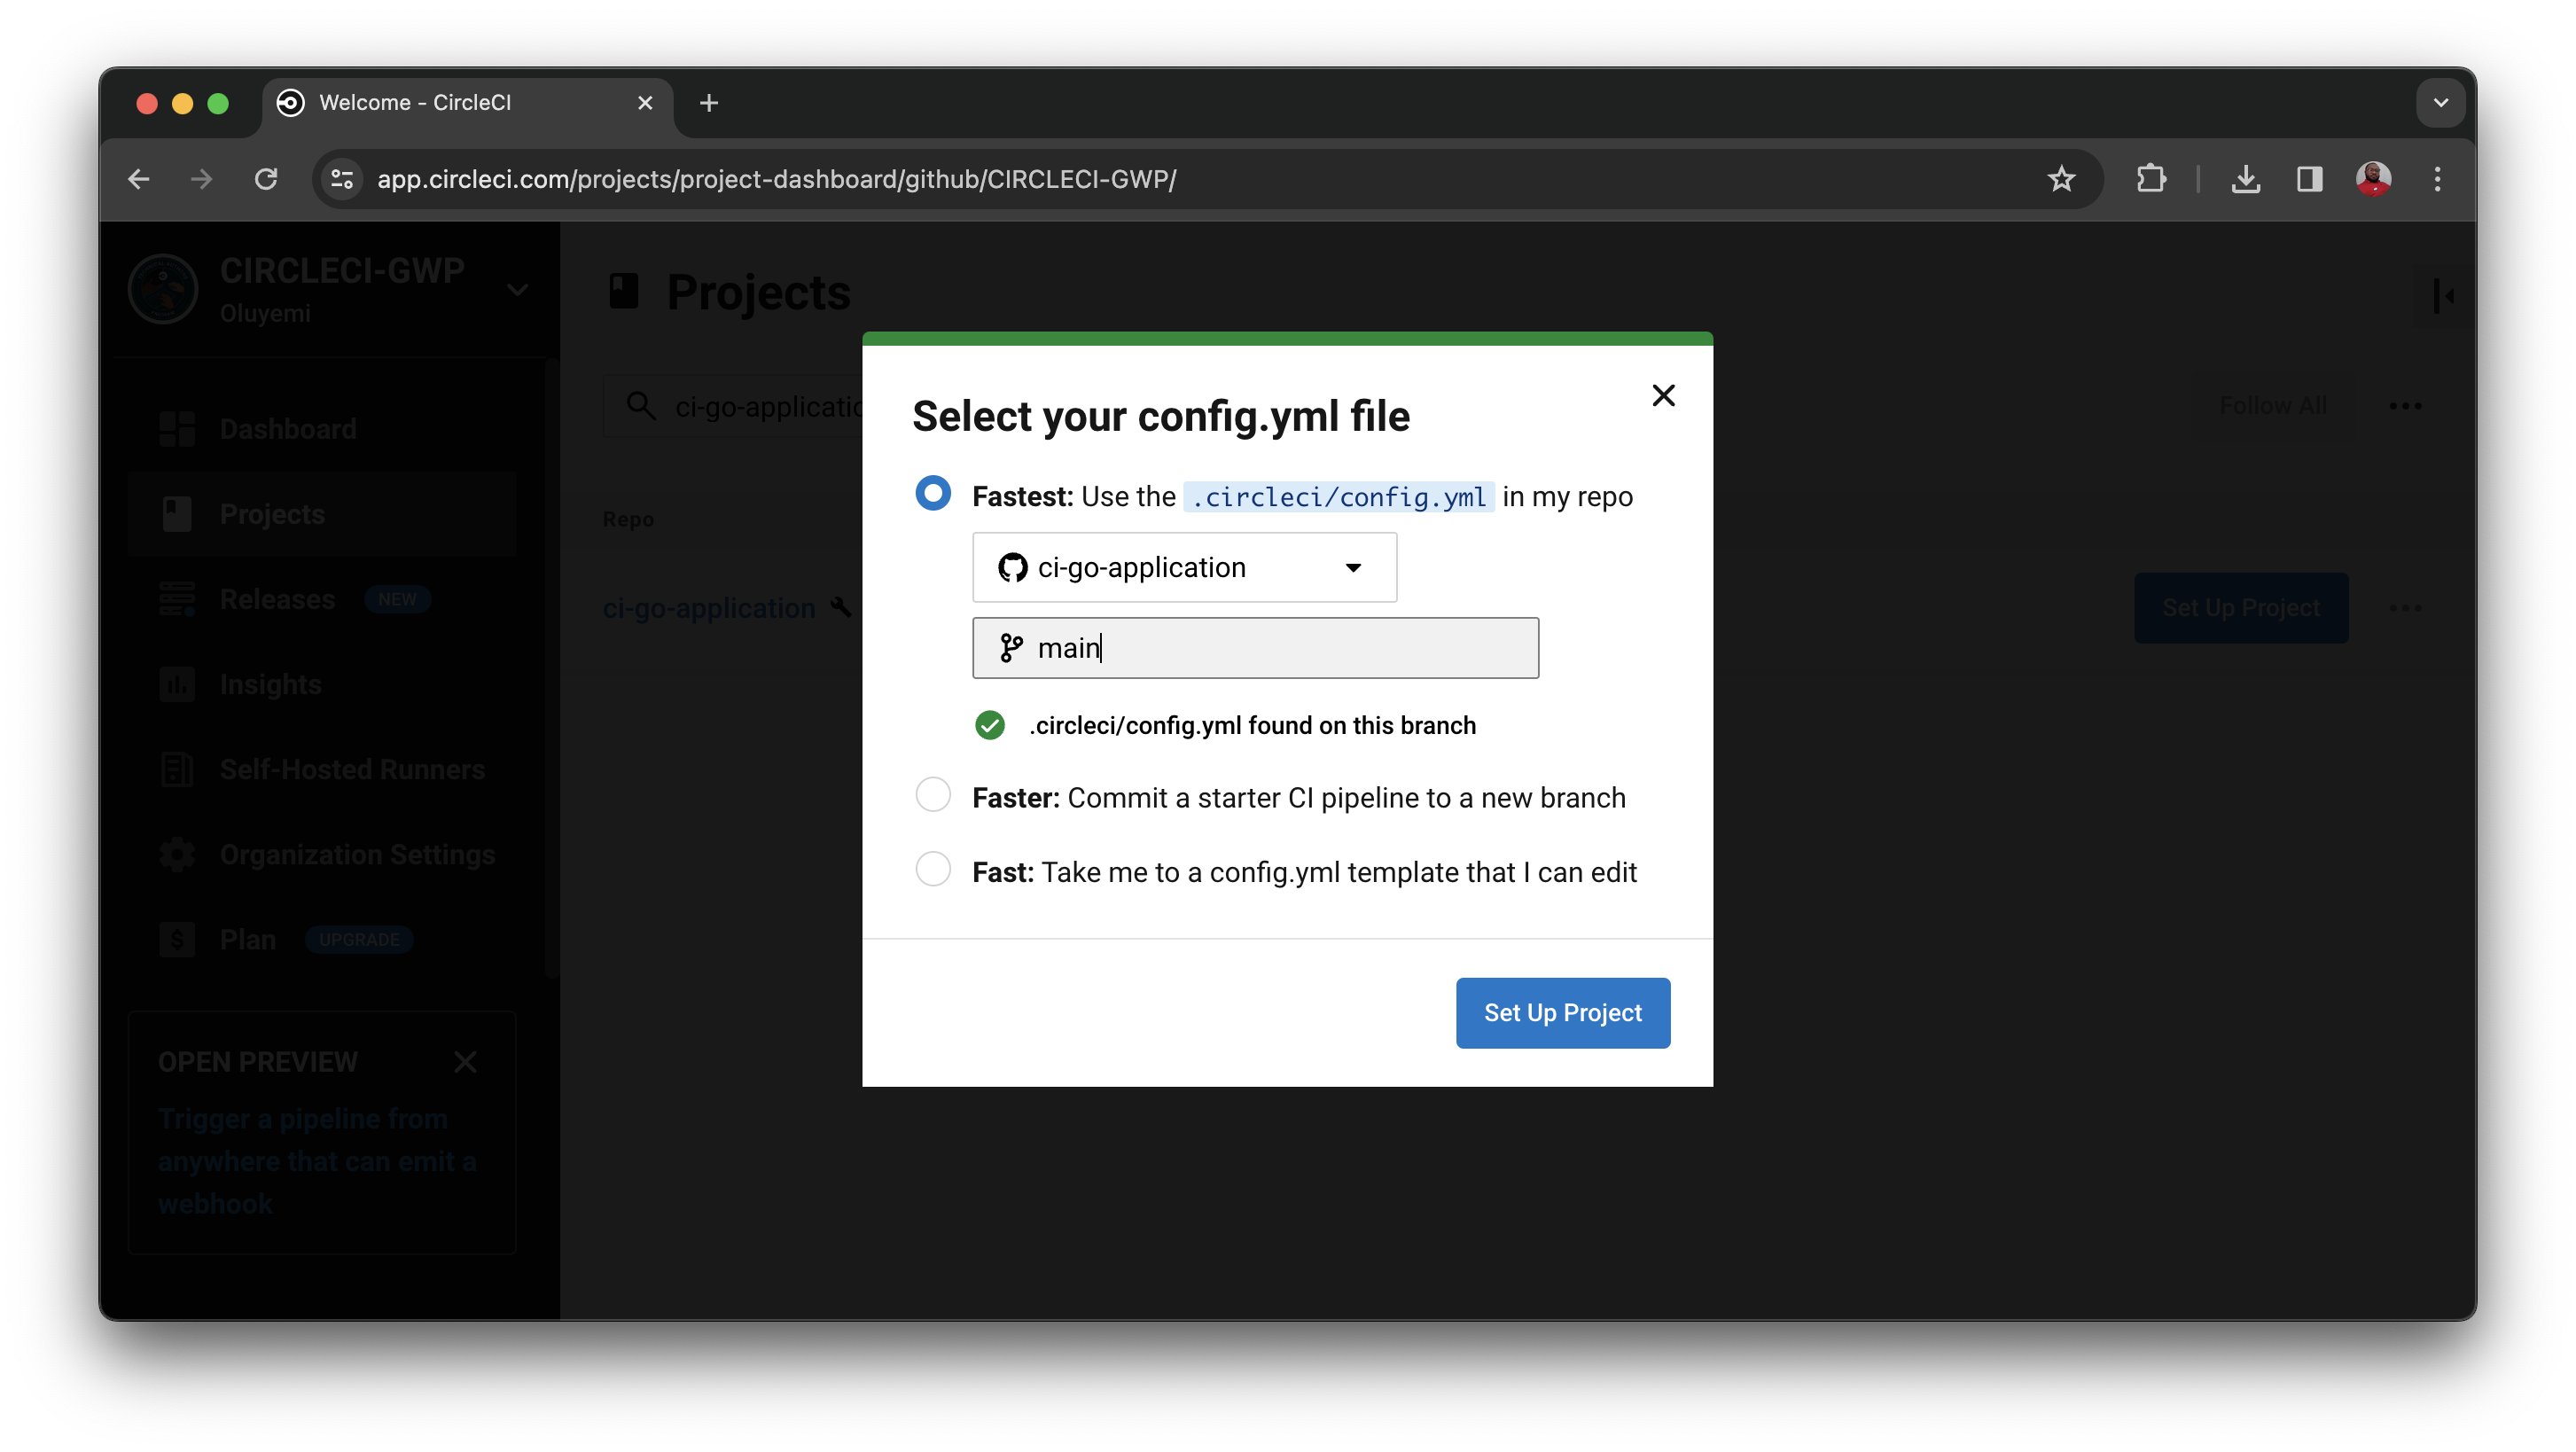
Task: Toggle the browser side panel icon
Action: pyautogui.click(x=2309, y=179)
